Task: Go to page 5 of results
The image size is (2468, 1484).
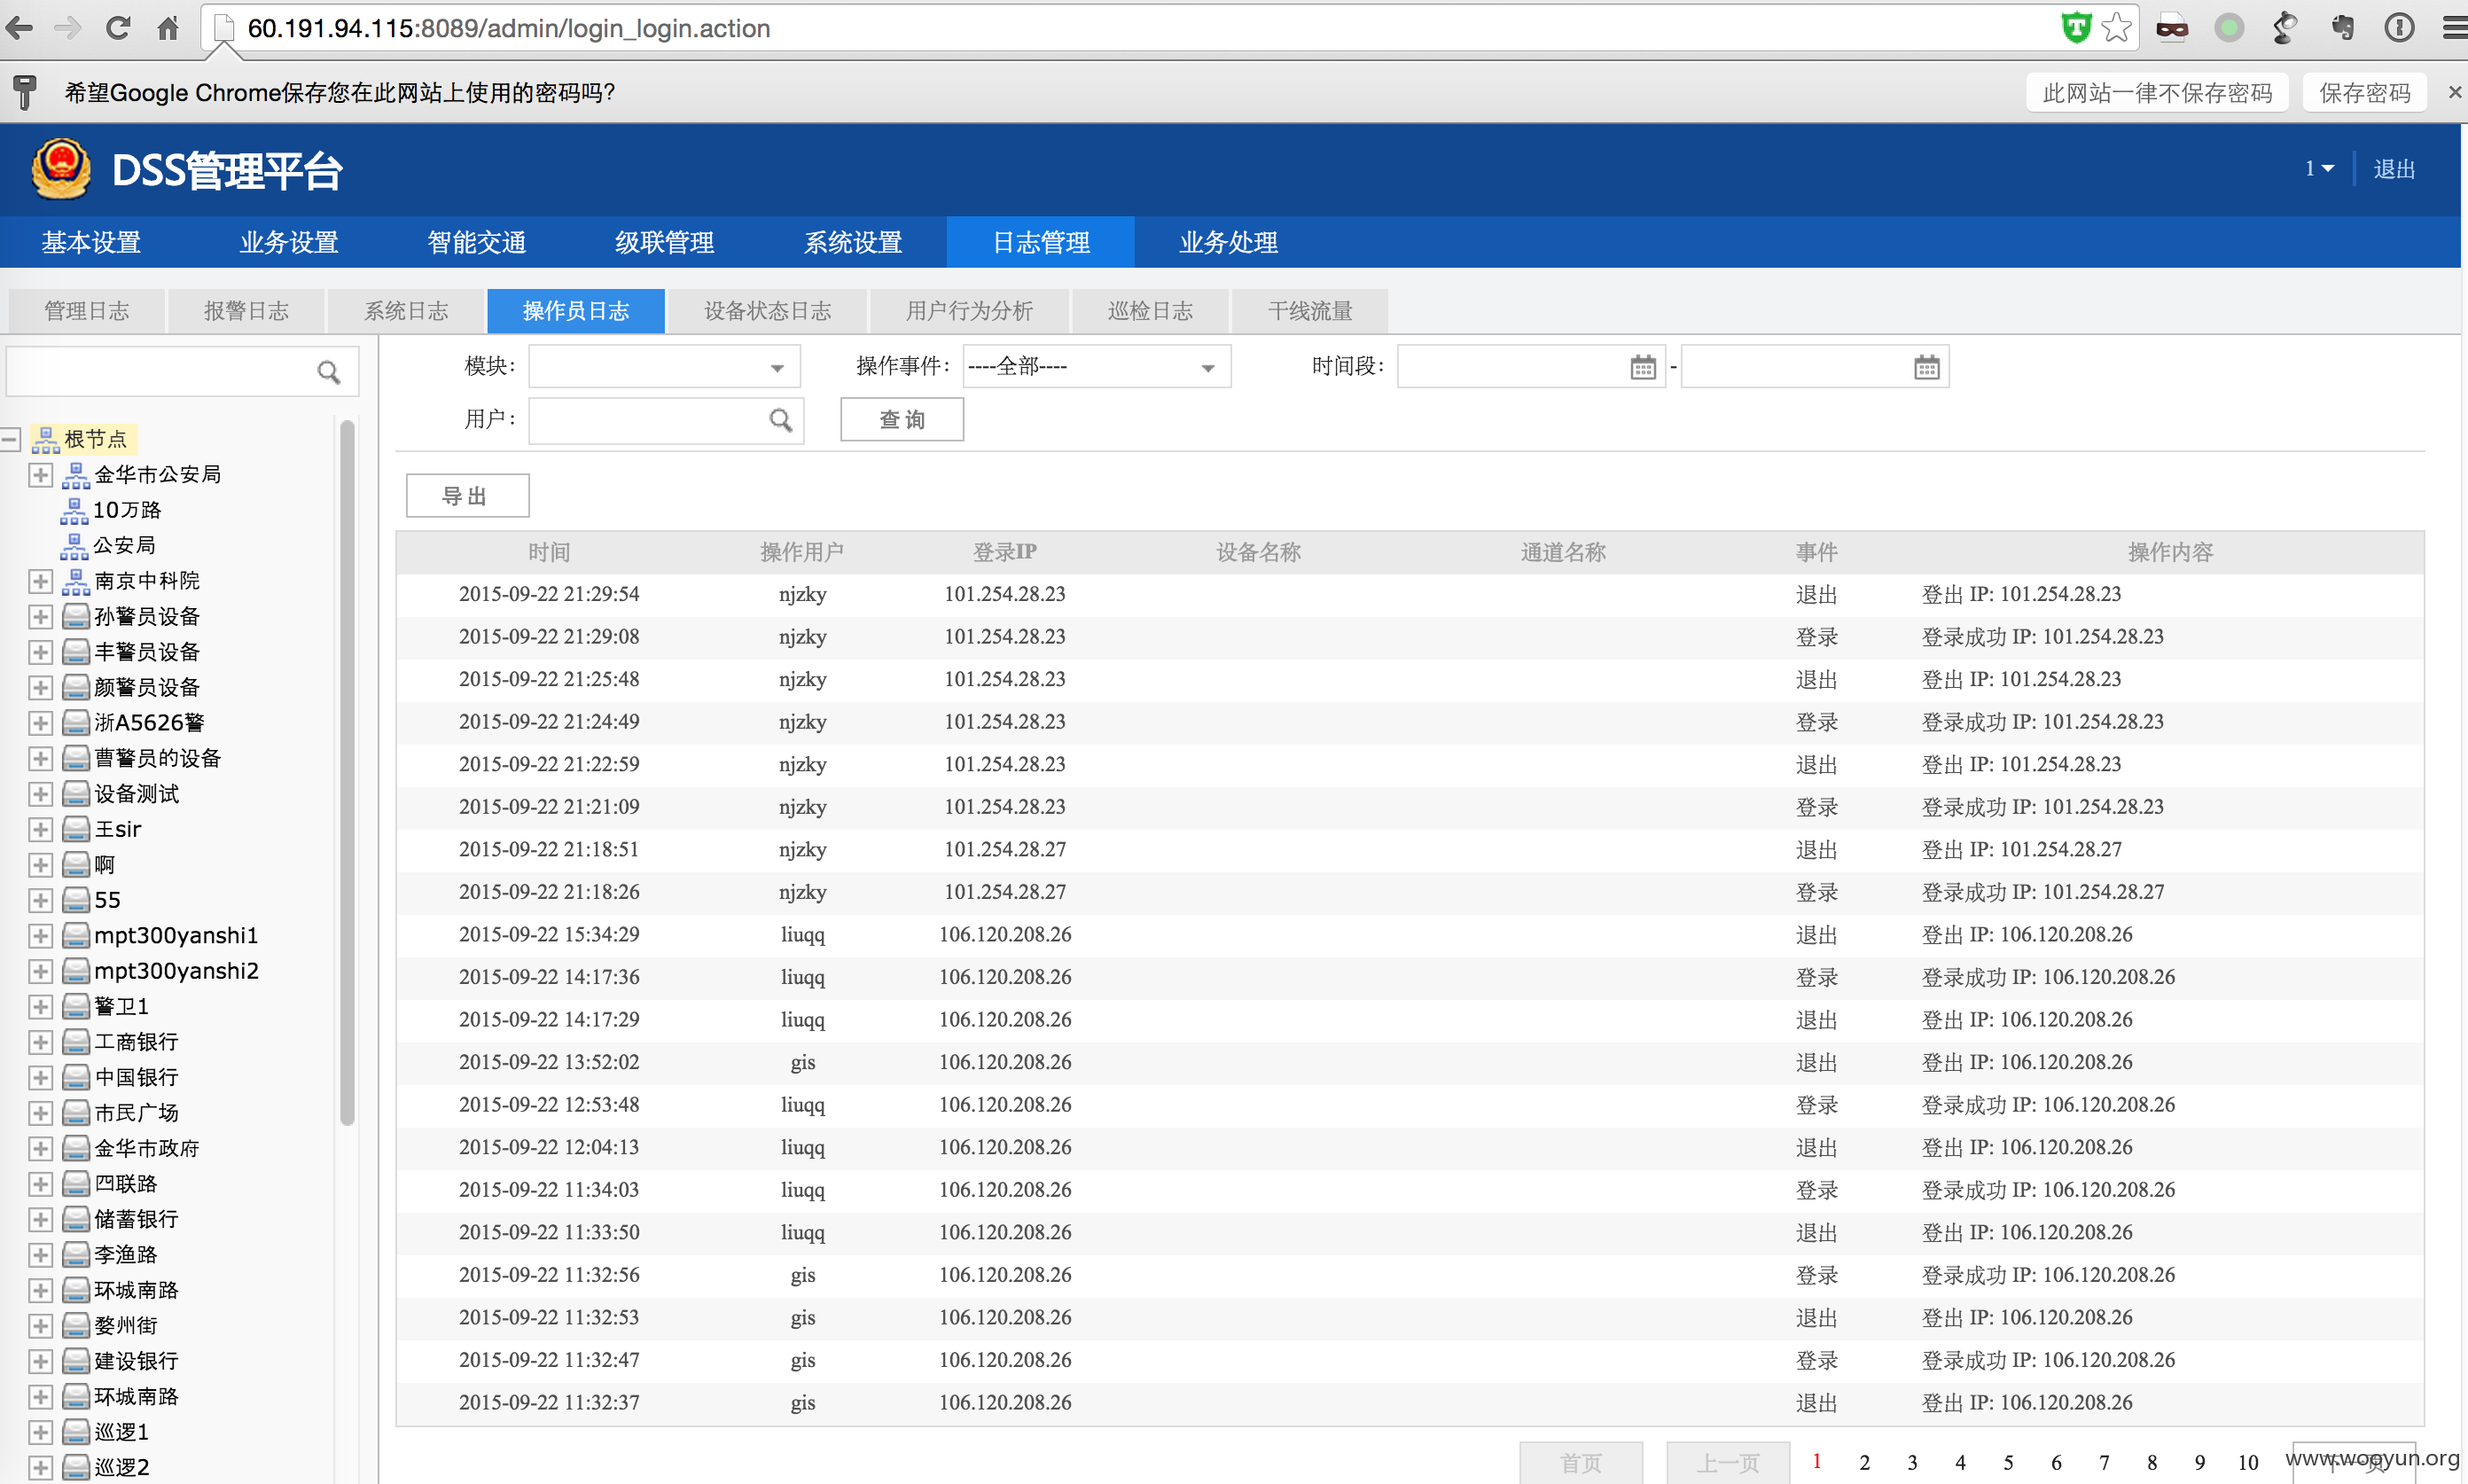Action: 2008,1462
